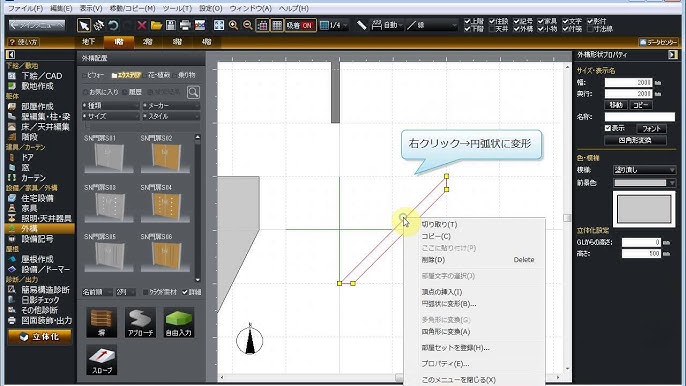Switch to the 地下 floor tab
The height and width of the screenshot is (386, 686).
88,42
